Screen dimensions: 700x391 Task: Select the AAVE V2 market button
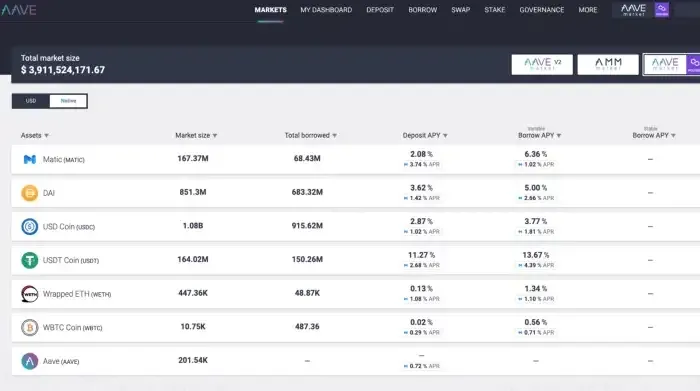[x=542, y=64]
